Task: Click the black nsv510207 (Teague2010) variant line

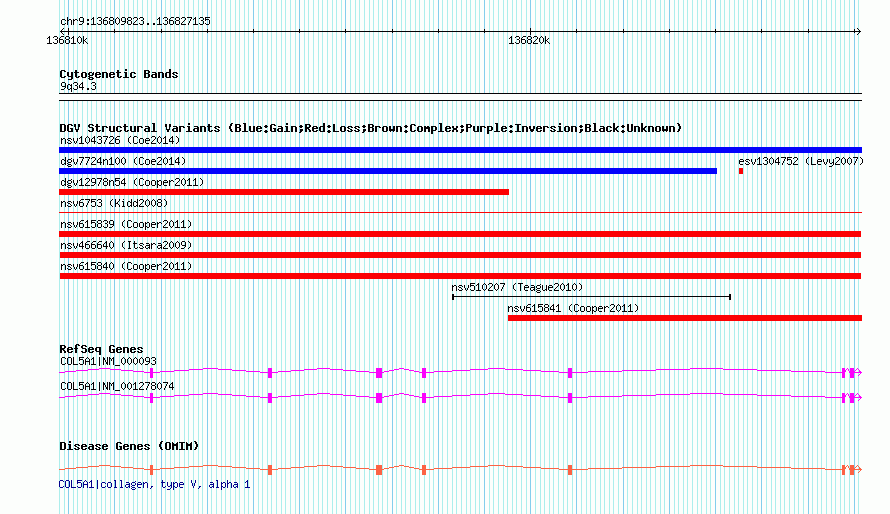Action: (x=591, y=297)
